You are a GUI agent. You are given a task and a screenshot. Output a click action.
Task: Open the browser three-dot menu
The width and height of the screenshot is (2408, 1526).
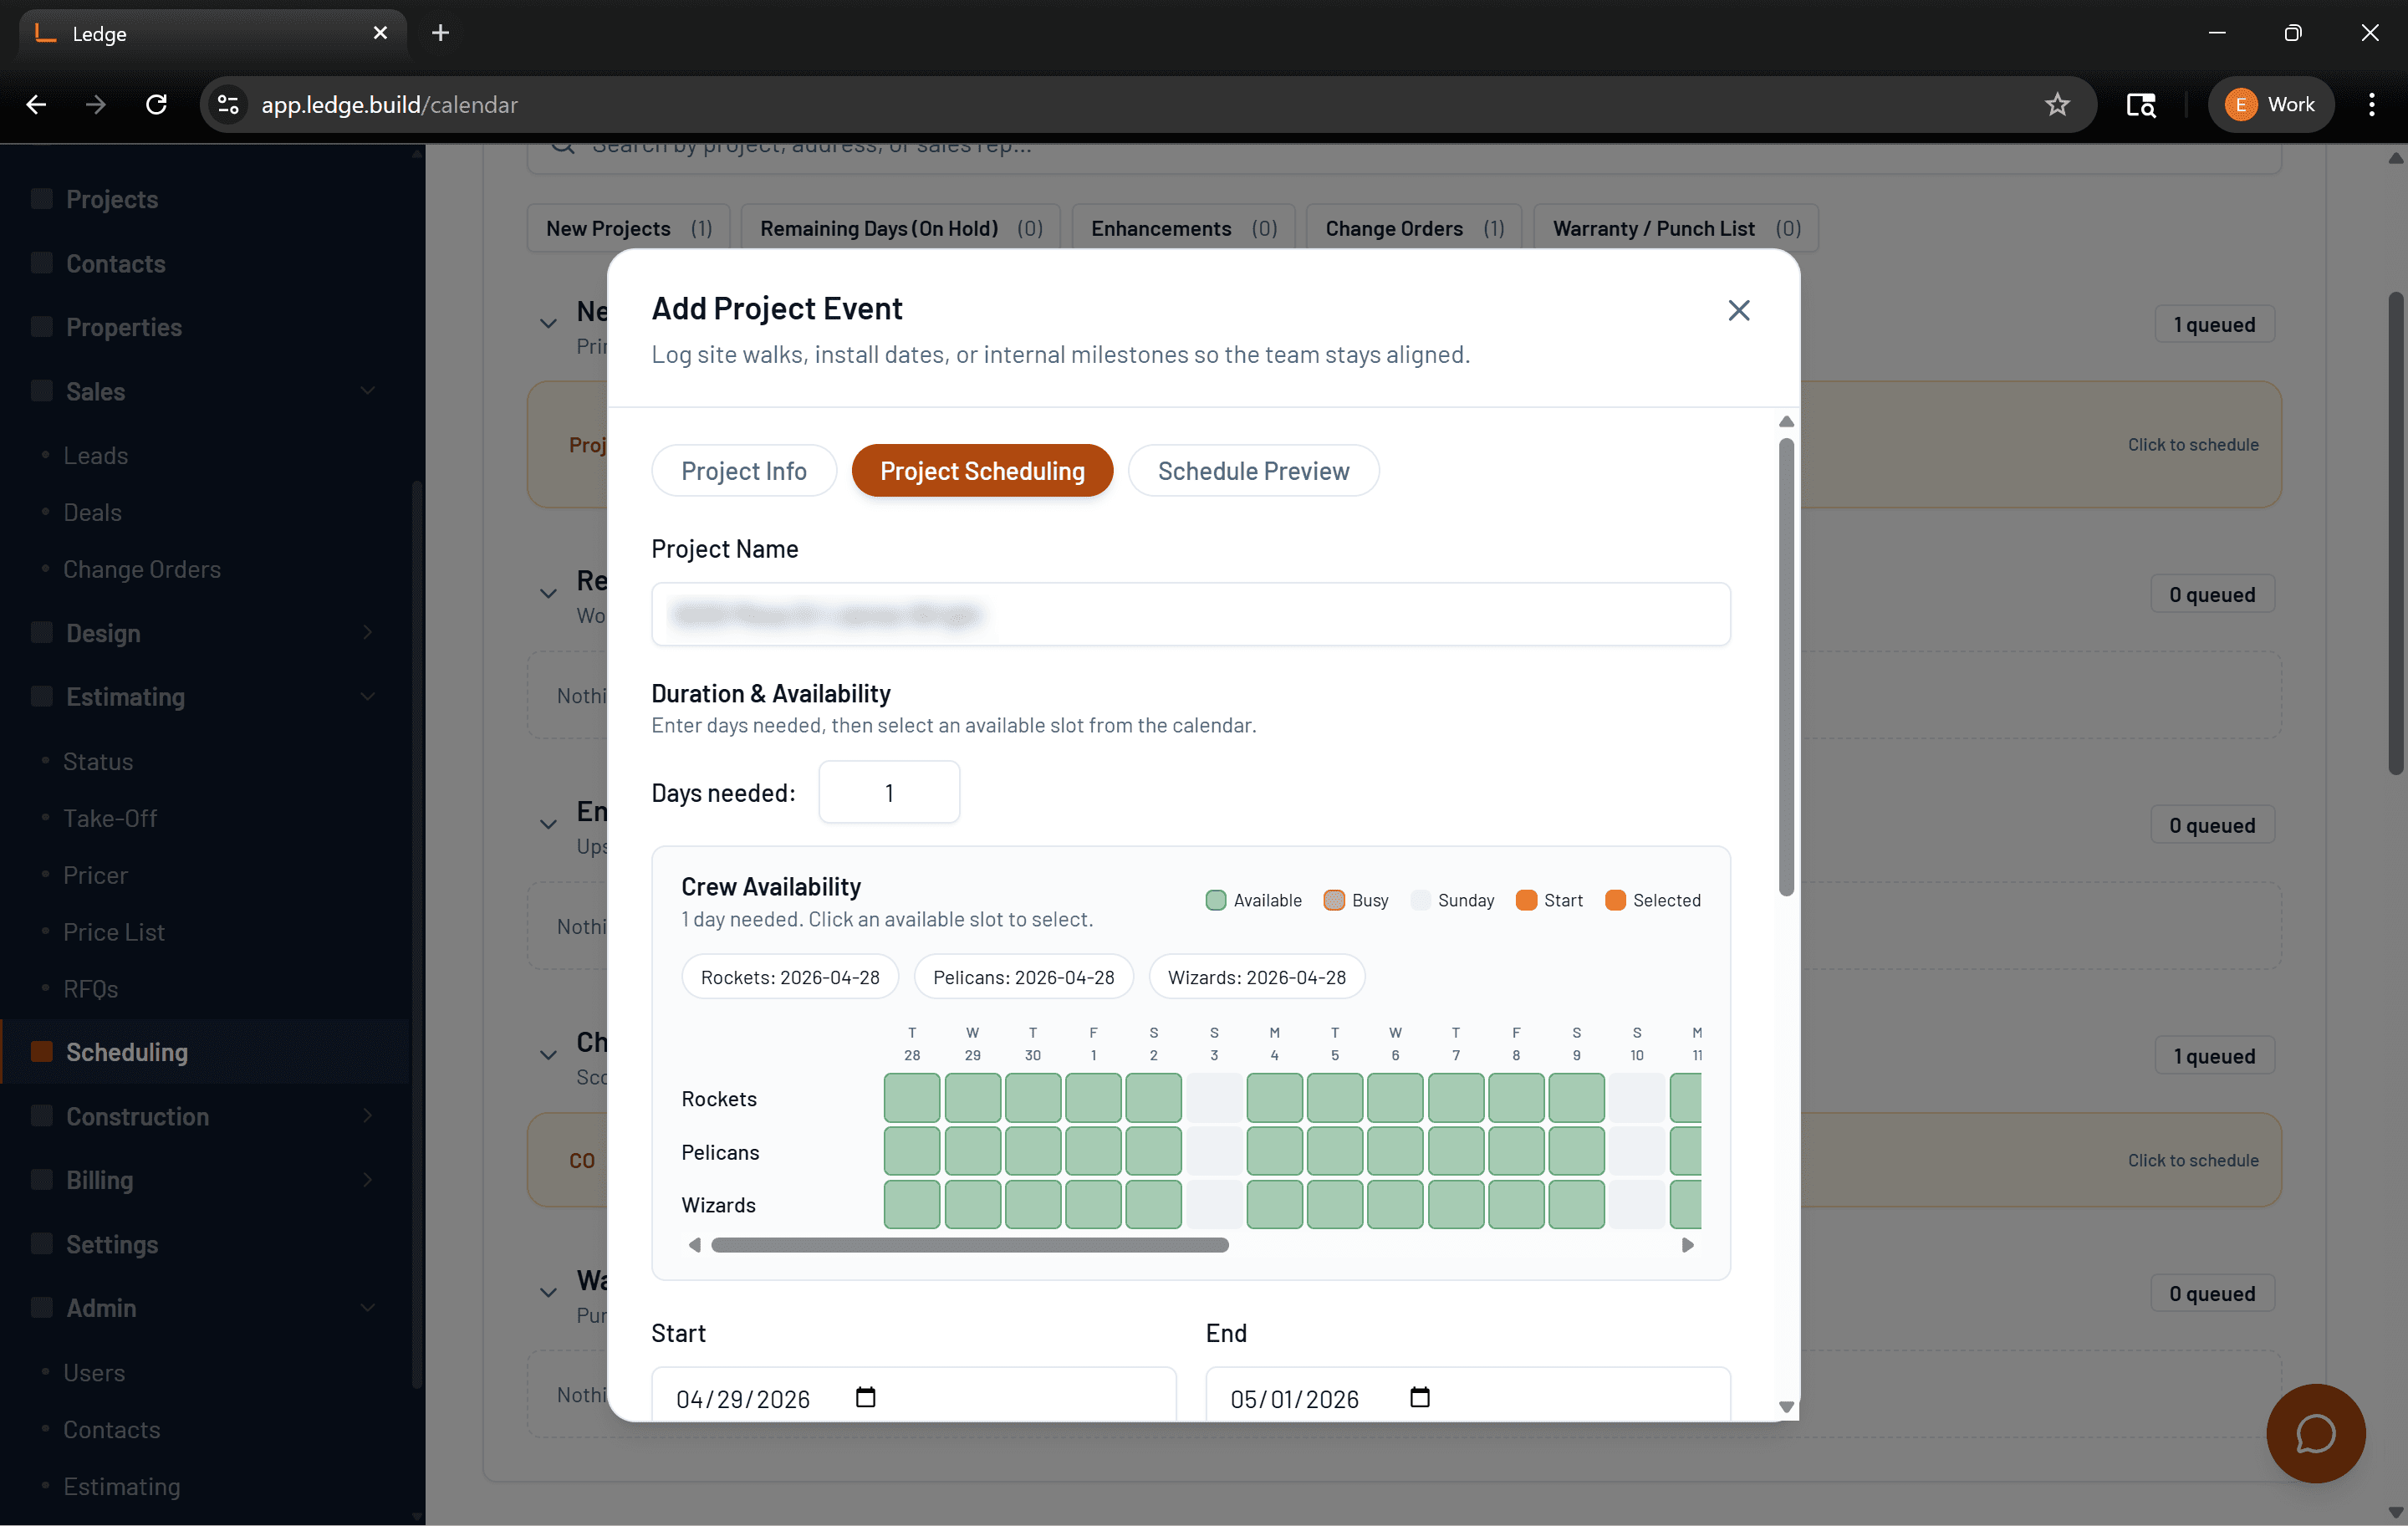tap(2371, 104)
